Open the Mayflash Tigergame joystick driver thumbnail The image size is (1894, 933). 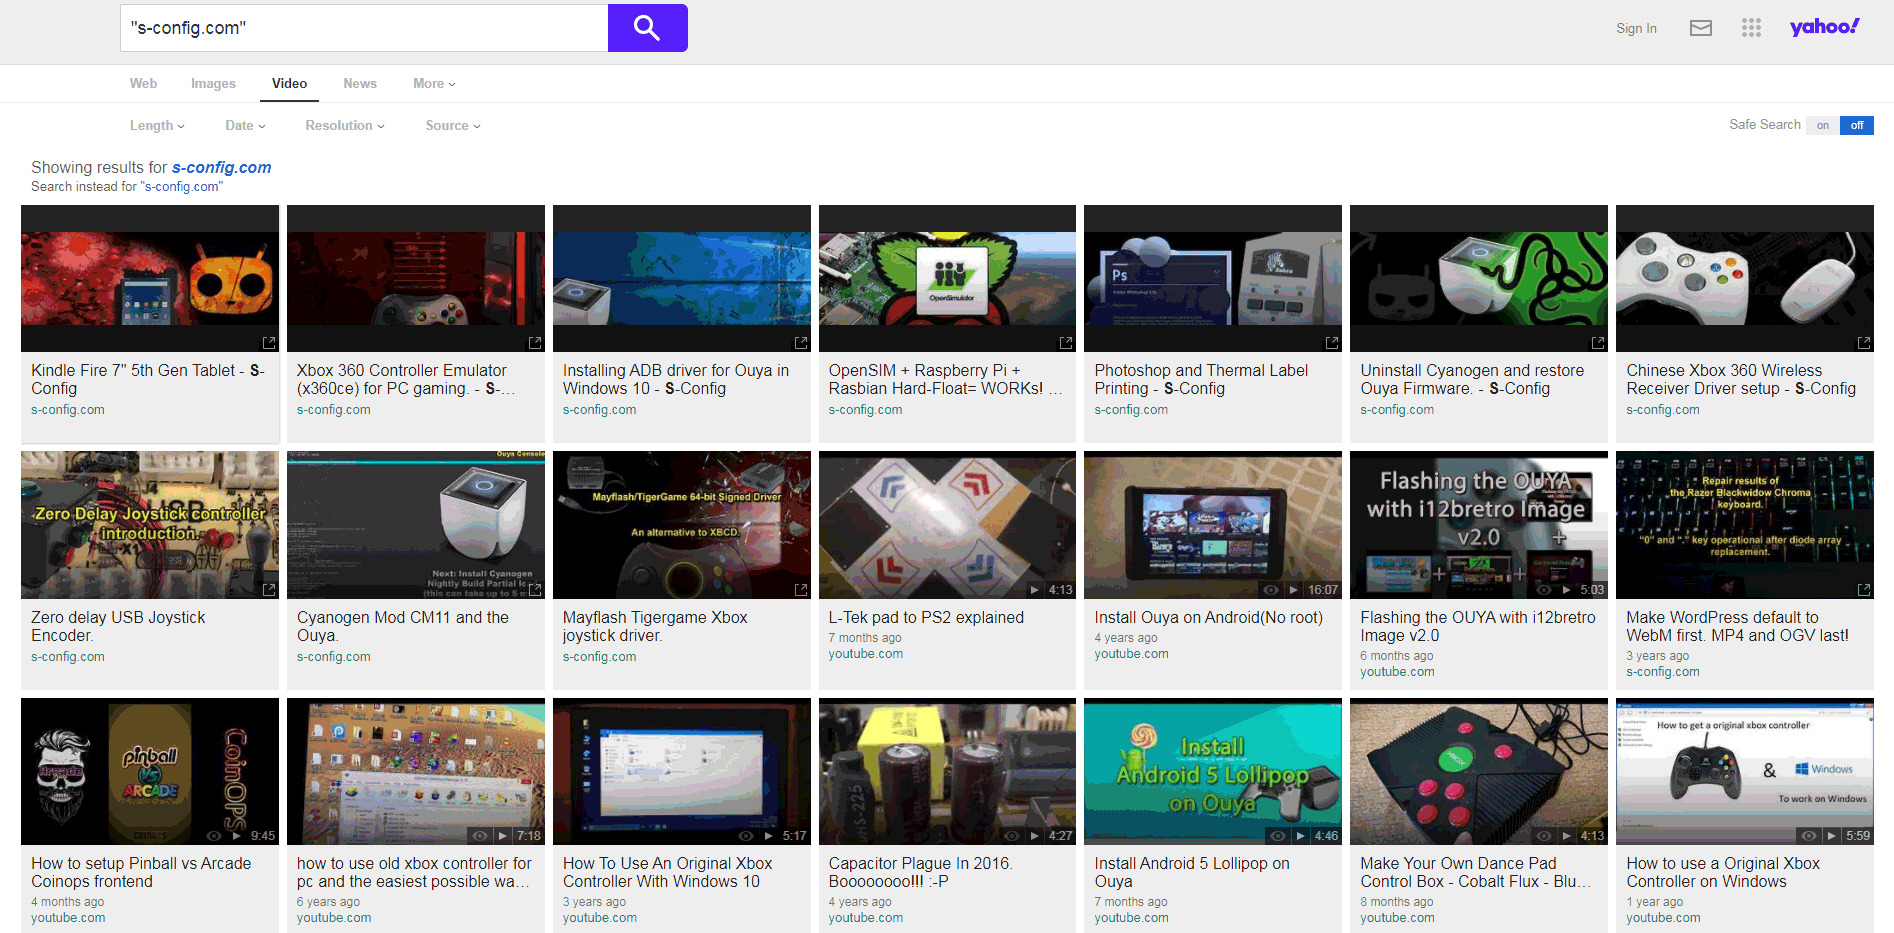tap(682, 525)
